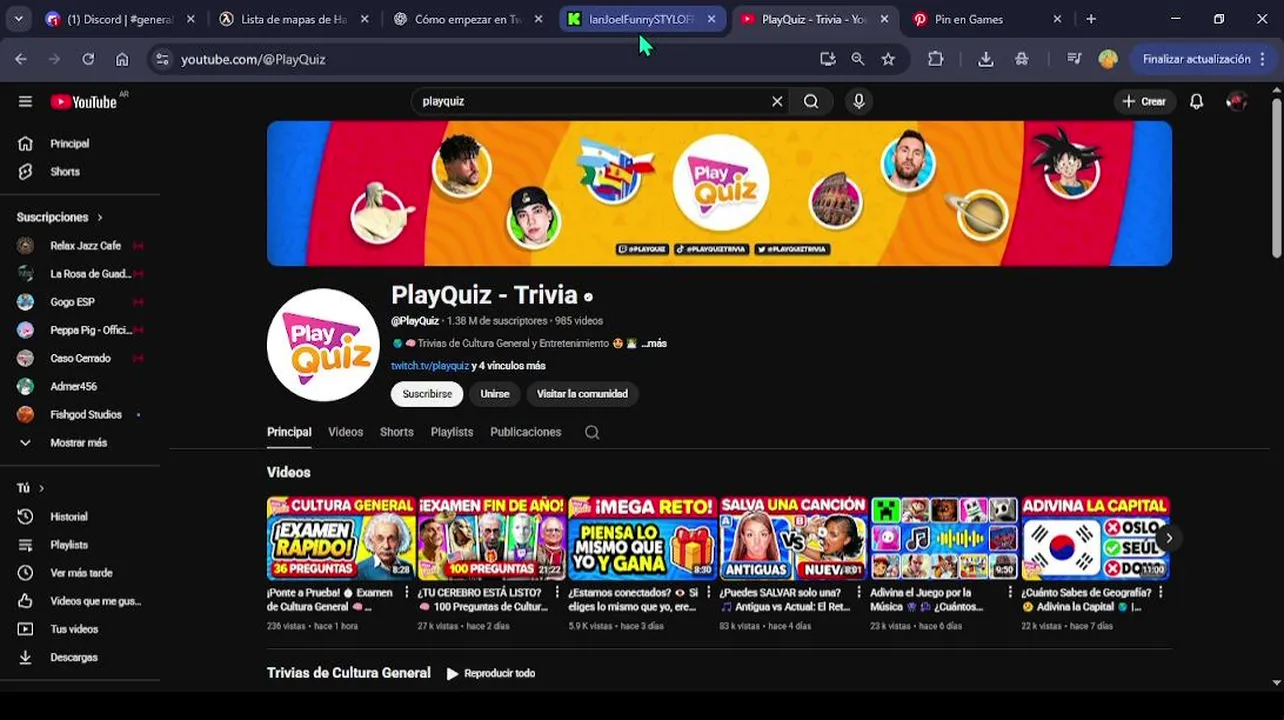This screenshot has height=720, width=1284.
Task: Switch to channel Shorts tab
Action: (396, 432)
